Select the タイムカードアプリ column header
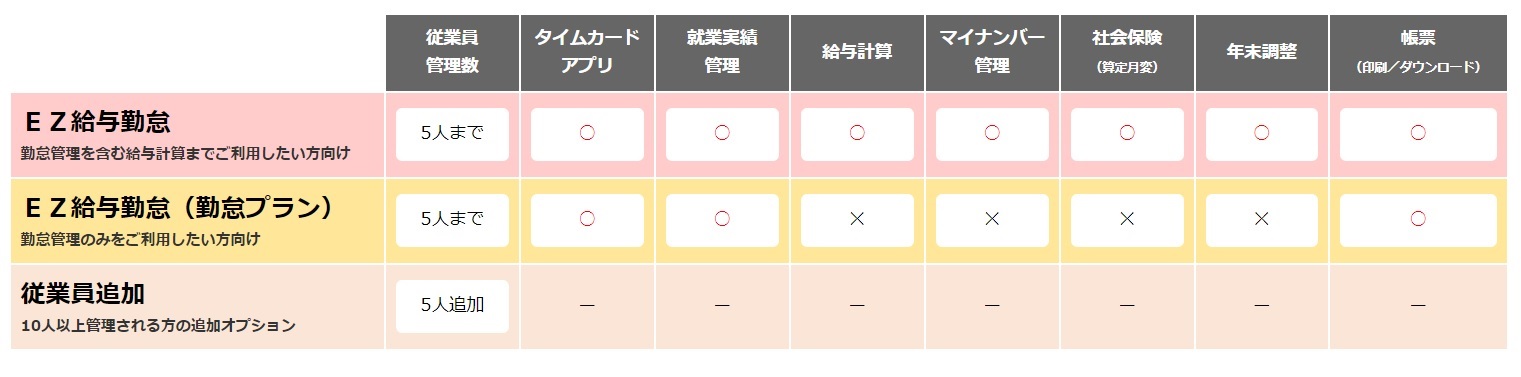The height and width of the screenshot is (377, 1521). pyautogui.click(x=587, y=53)
